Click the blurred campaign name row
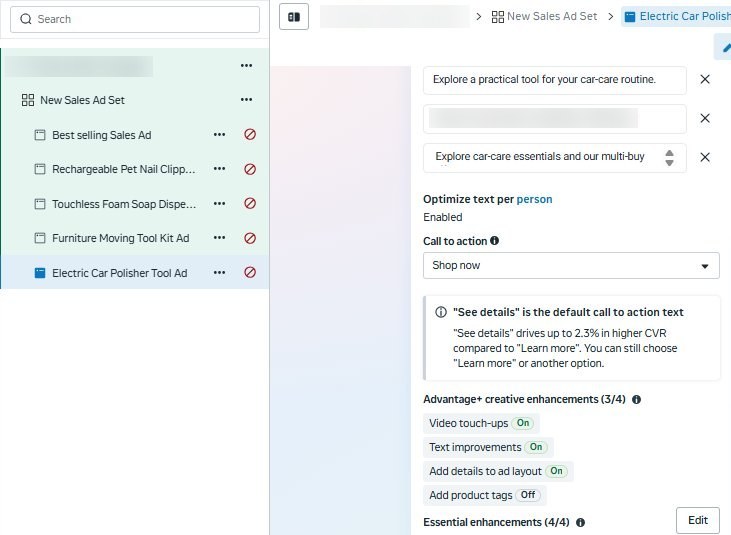 click(x=79, y=66)
